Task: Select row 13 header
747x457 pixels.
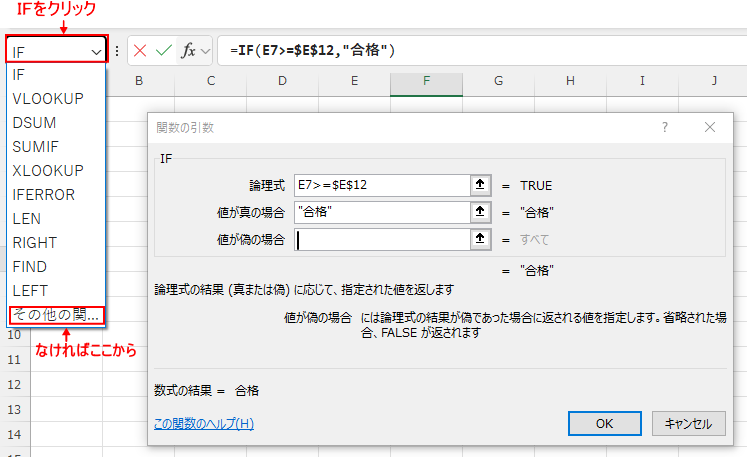Action: (15, 410)
